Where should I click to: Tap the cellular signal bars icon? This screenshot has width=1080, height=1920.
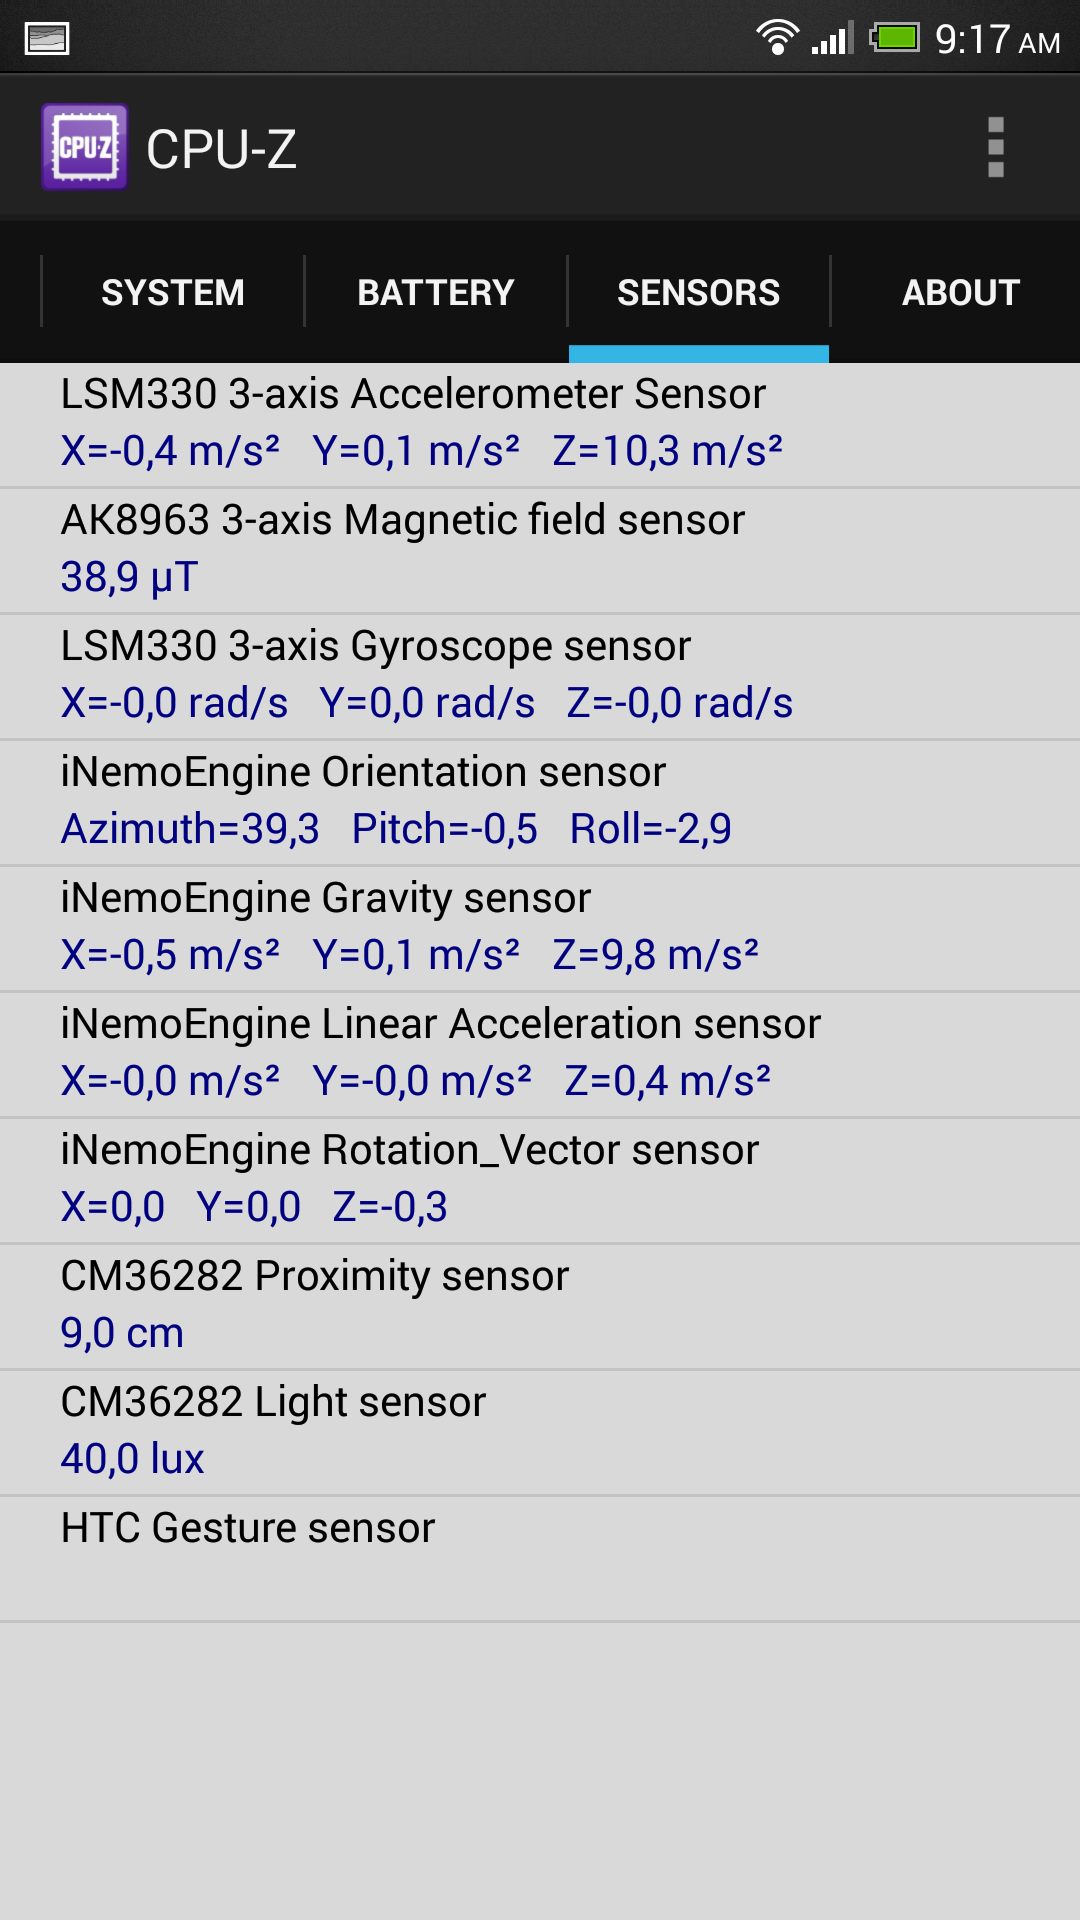[832, 38]
